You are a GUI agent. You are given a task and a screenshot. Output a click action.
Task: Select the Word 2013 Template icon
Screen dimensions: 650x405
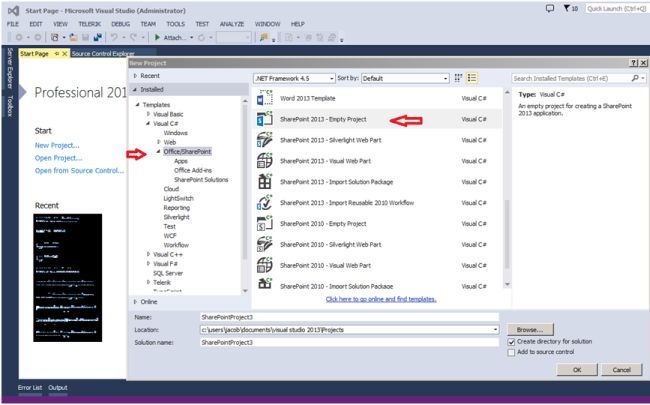point(264,98)
